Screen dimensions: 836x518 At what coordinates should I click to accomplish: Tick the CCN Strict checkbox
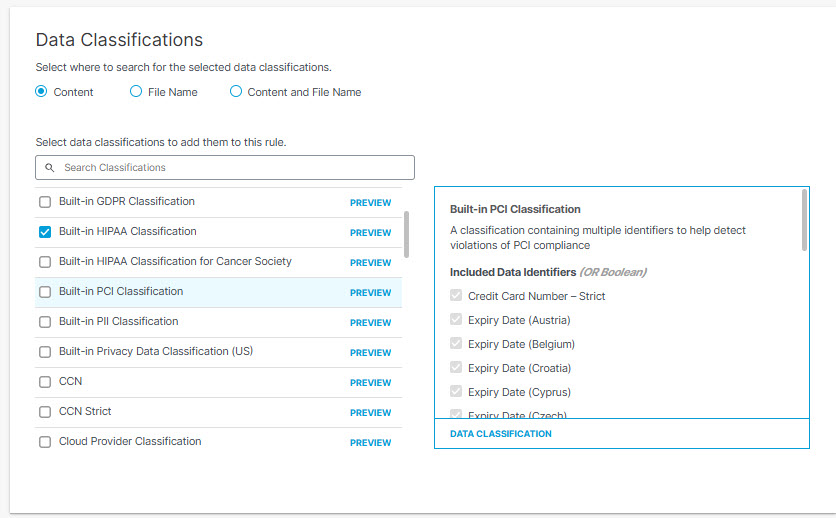click(45, 412)
